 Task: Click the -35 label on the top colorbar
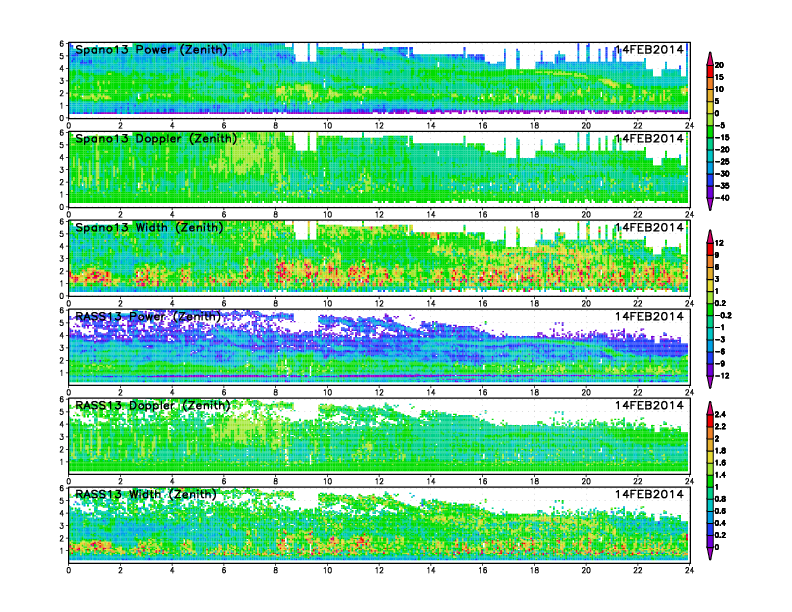point(722,186)
